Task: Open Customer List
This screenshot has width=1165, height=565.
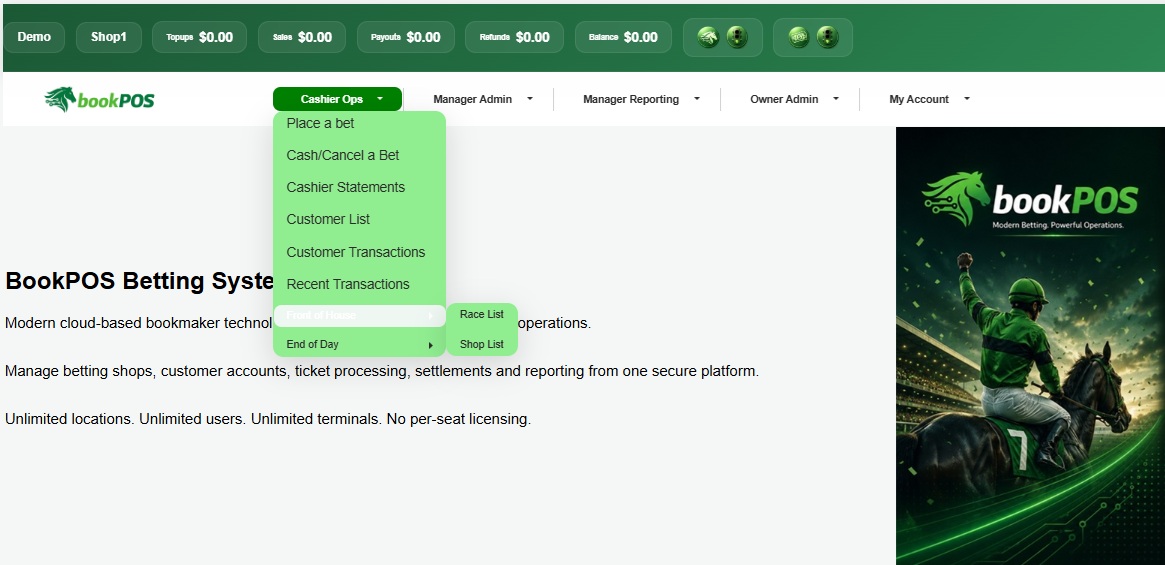Action: (x=328, y=219)
